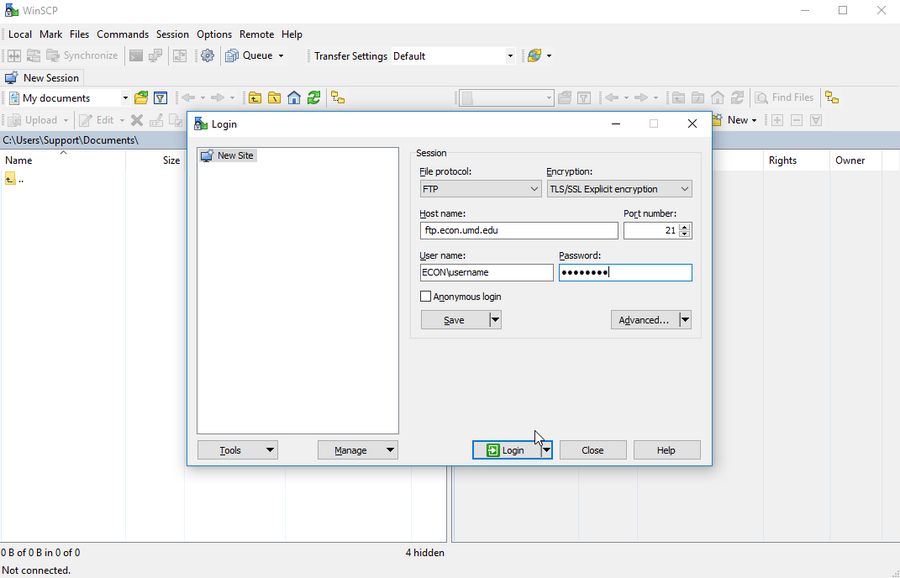Click the remote panel parent directory icon
The height and width of the screenshot is (578, 900).
coord(678,98)
